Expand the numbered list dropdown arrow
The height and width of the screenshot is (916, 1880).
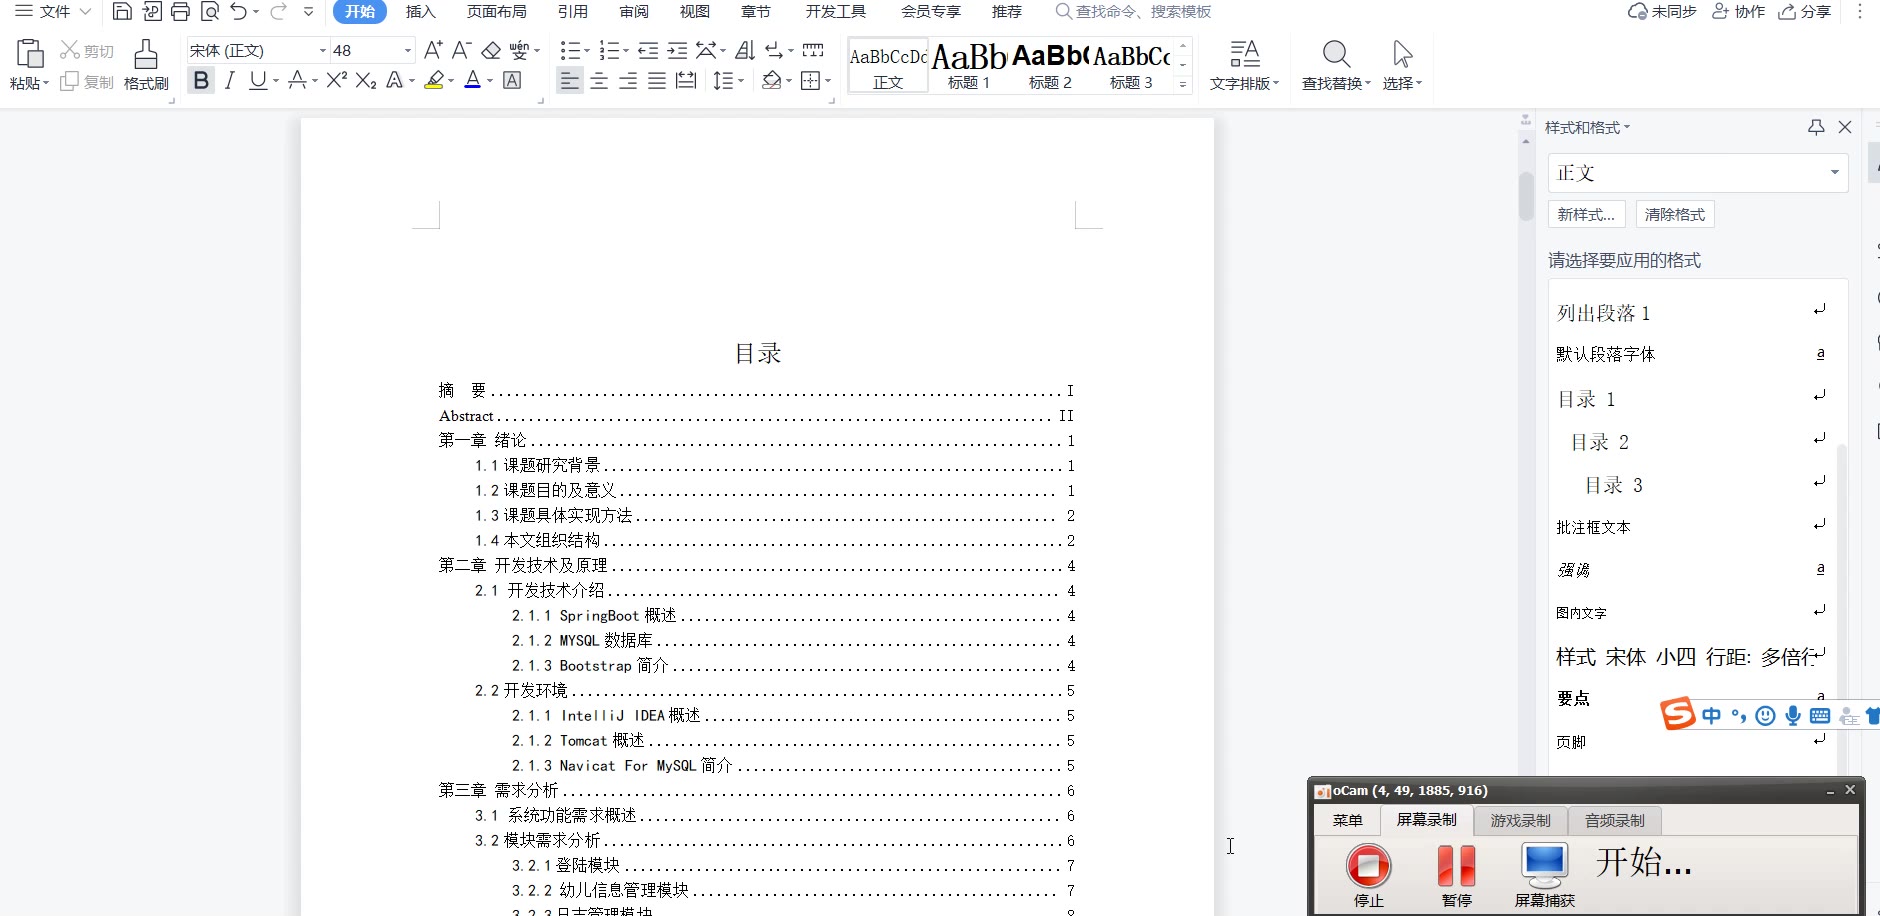[625, 51]
